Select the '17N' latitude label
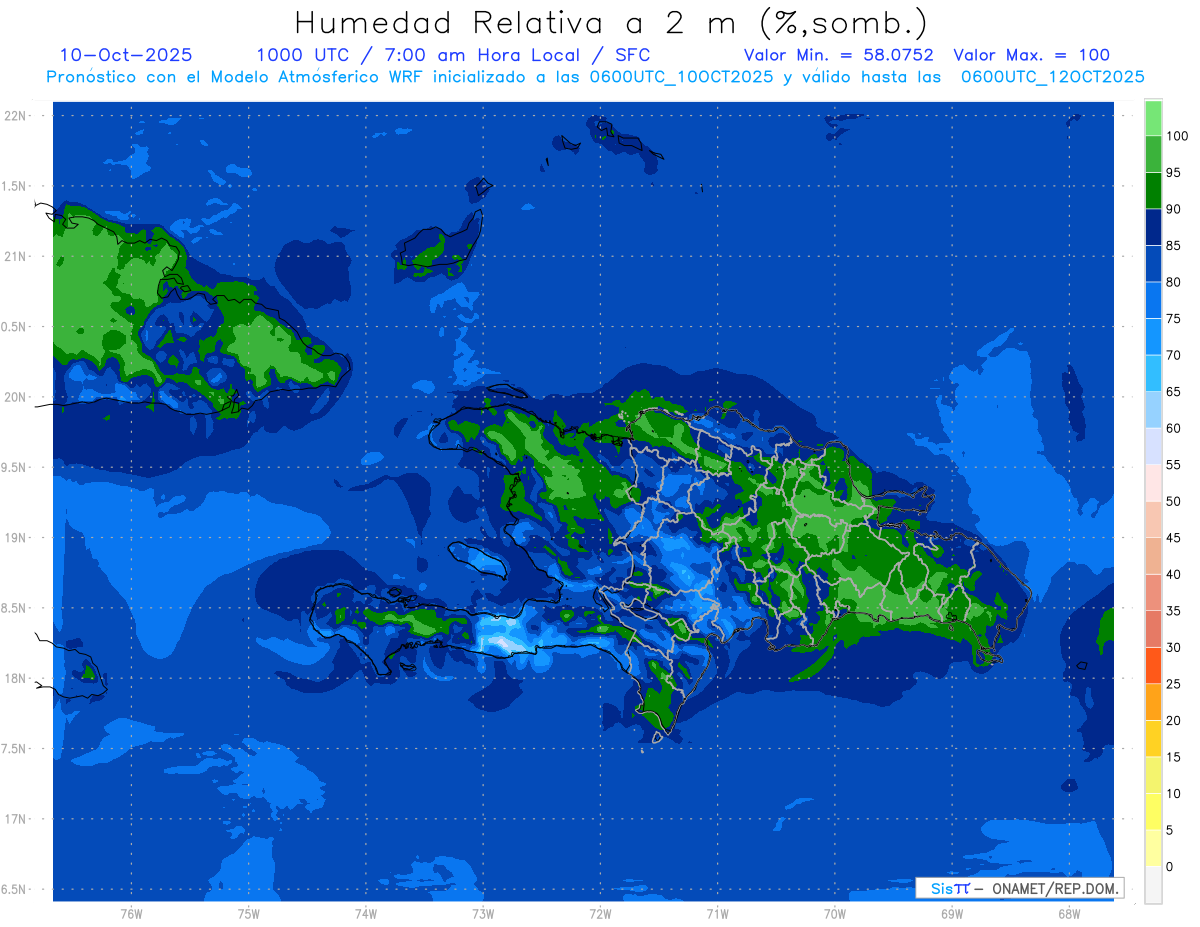 [x=14, y=819]
